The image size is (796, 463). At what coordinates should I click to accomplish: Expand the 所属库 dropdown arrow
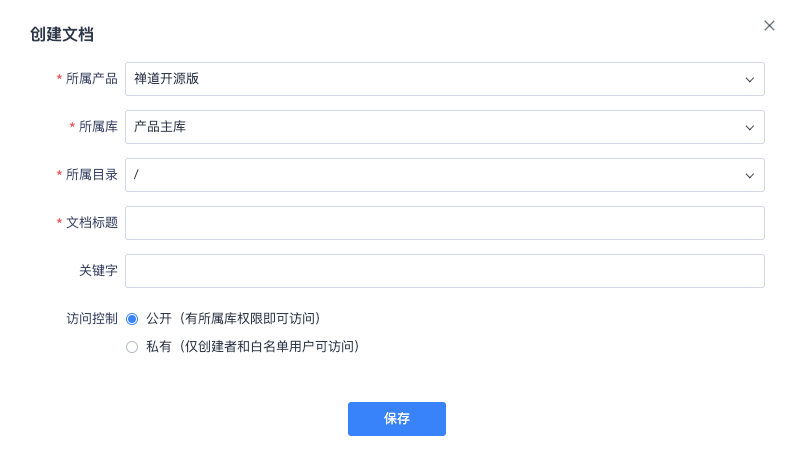(749, 127)
